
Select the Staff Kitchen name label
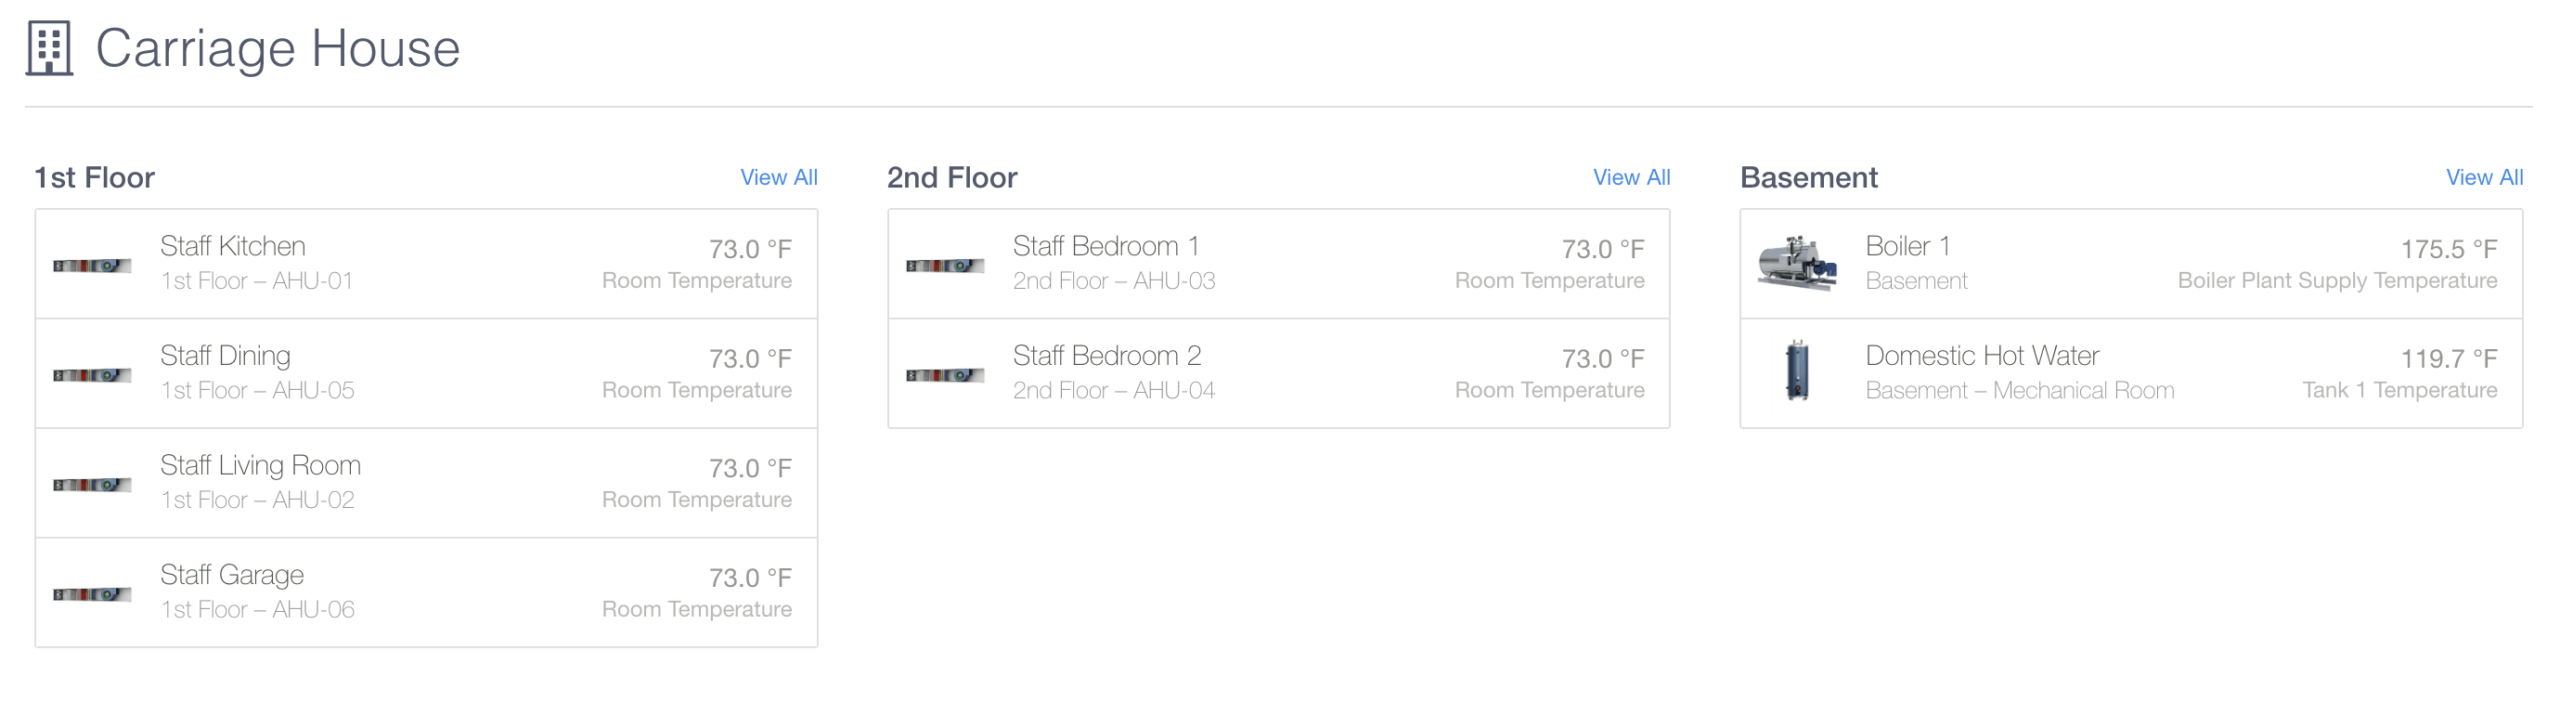233,246
